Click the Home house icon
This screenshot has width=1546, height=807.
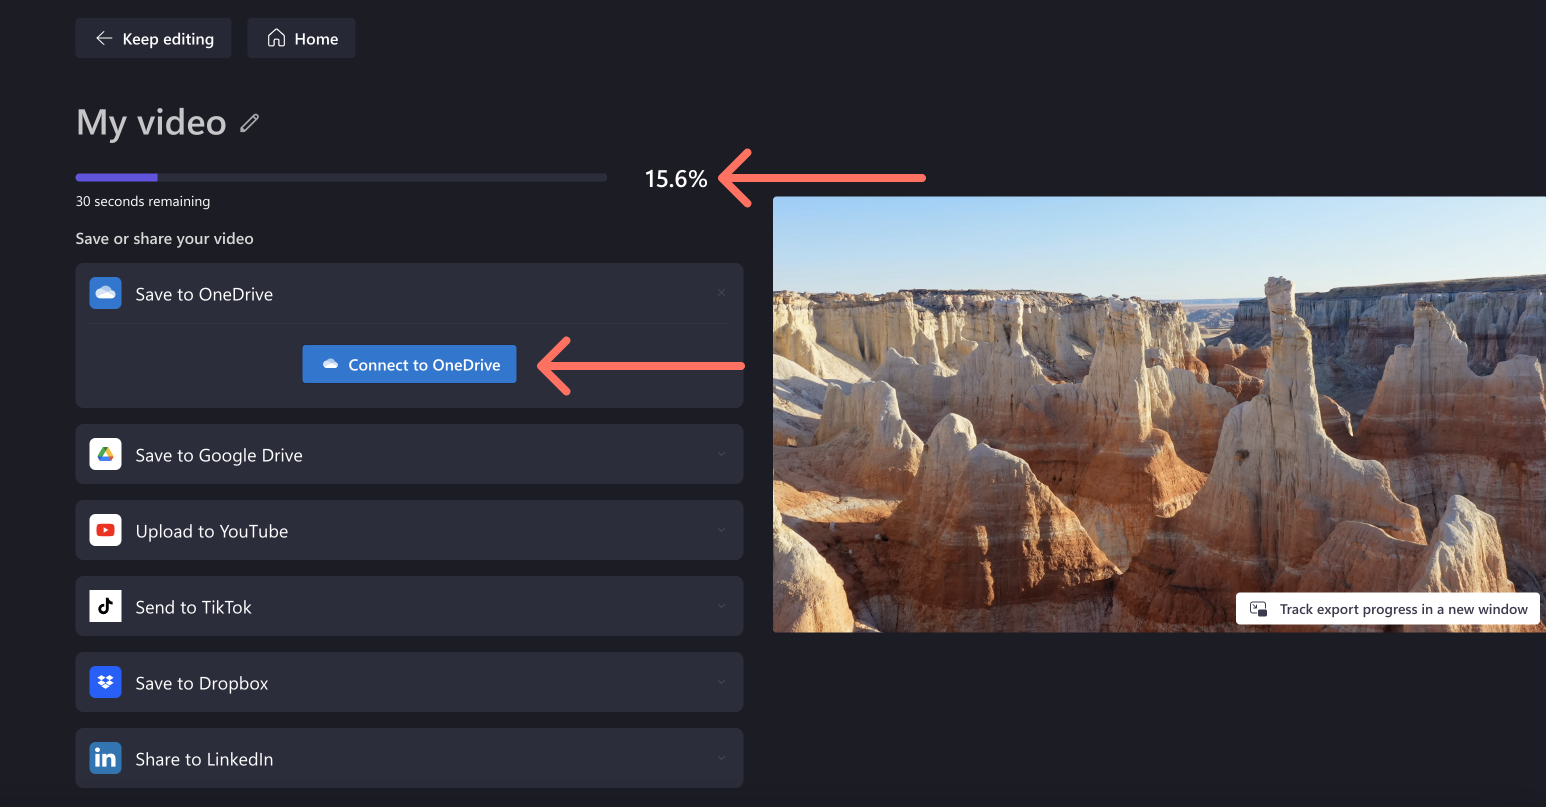click(275, 38)
